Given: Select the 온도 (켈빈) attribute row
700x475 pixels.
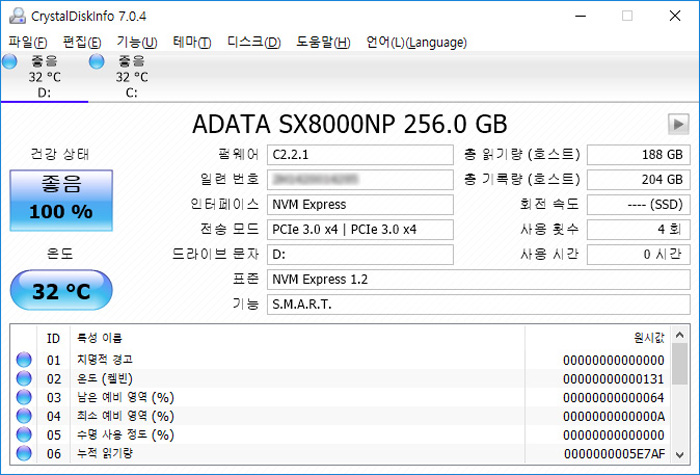Looking at the screenshot, I should click(342, 379).
